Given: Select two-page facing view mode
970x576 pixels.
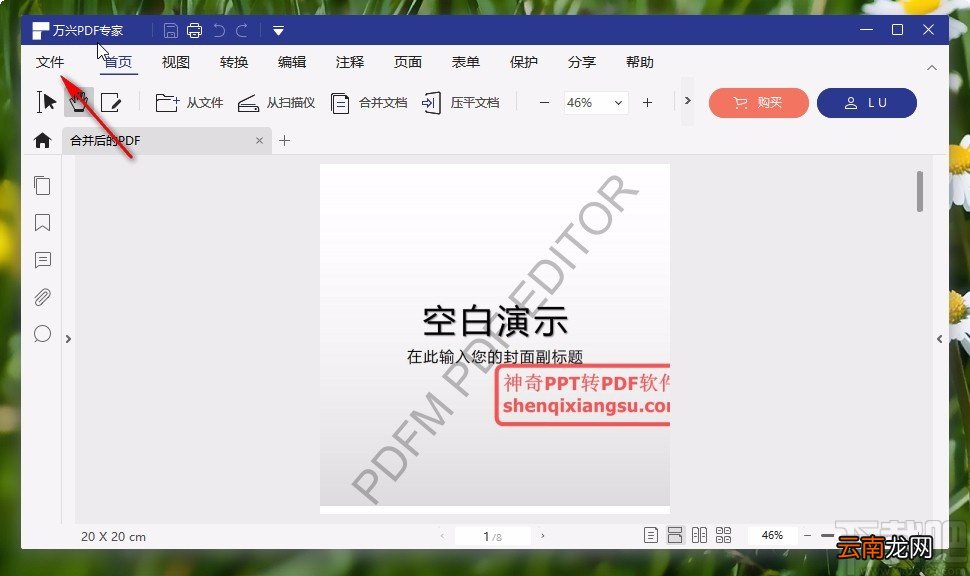Looking at the screenshot, I should pyautogui.click(x=699, y=535).
